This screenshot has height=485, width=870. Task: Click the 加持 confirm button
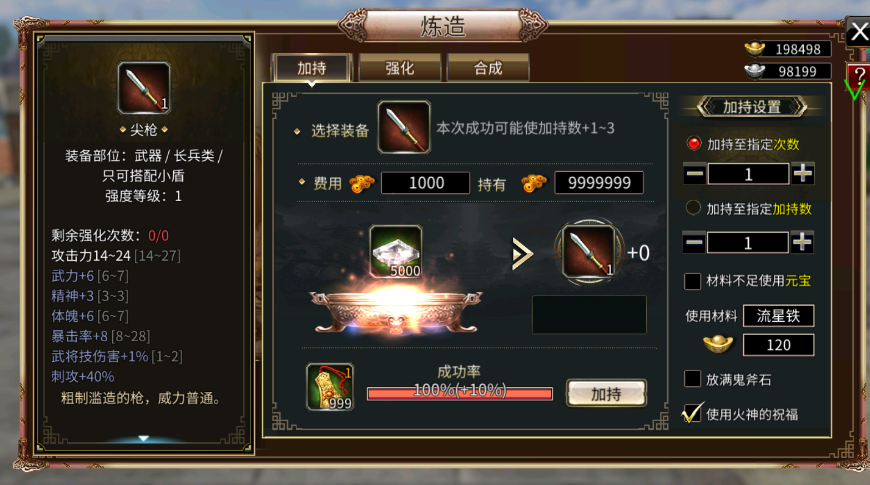point(606,393)
